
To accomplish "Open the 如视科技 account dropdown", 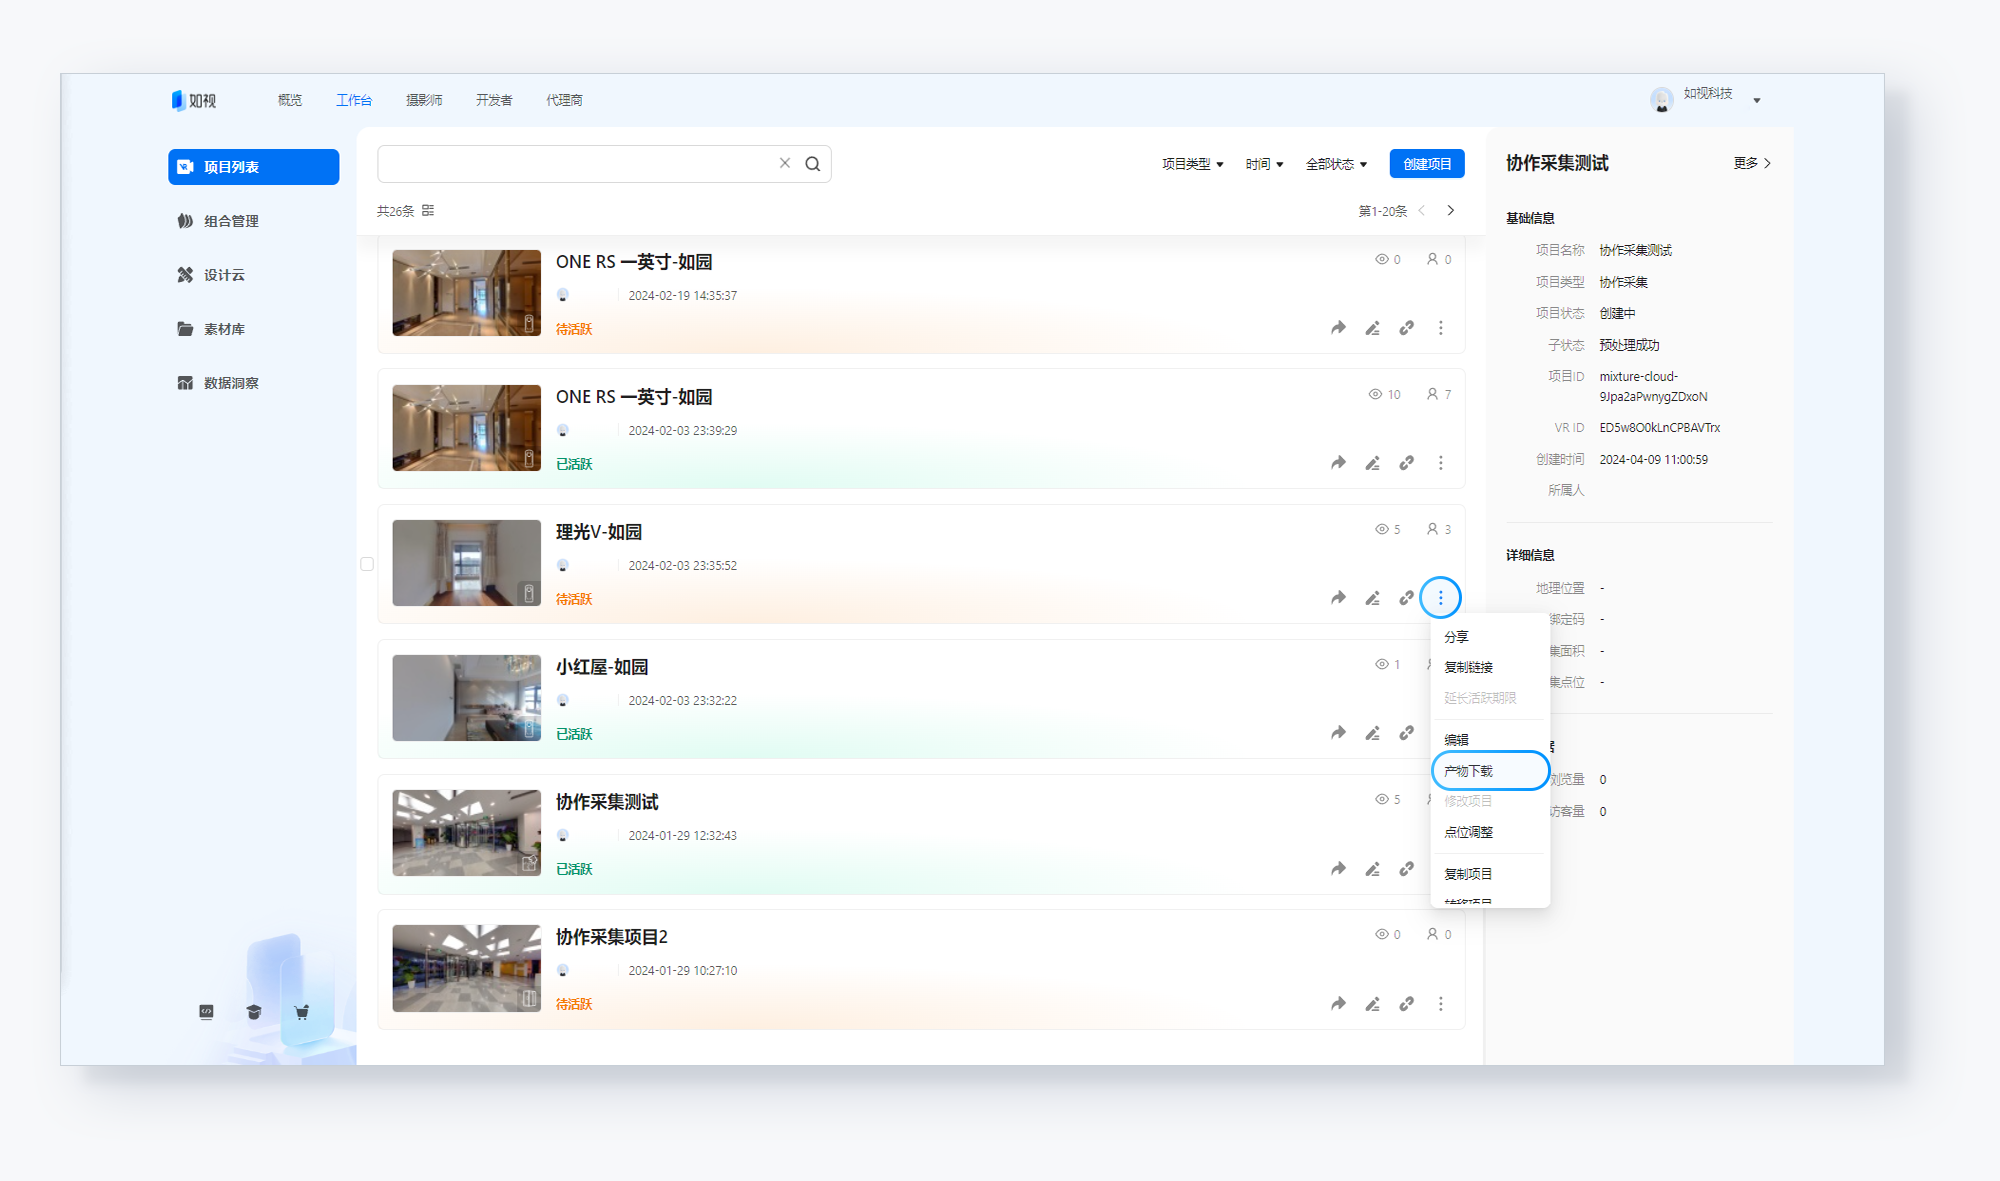I will tap(1756, 100).
